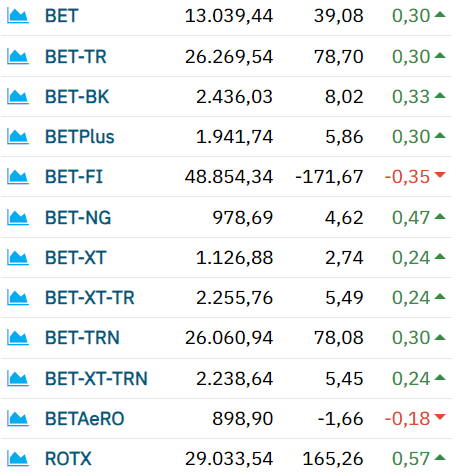This screenshot has height=476, width=458.
Task: Click the green up arrow for ROTX
Action: tap(440, 457)
